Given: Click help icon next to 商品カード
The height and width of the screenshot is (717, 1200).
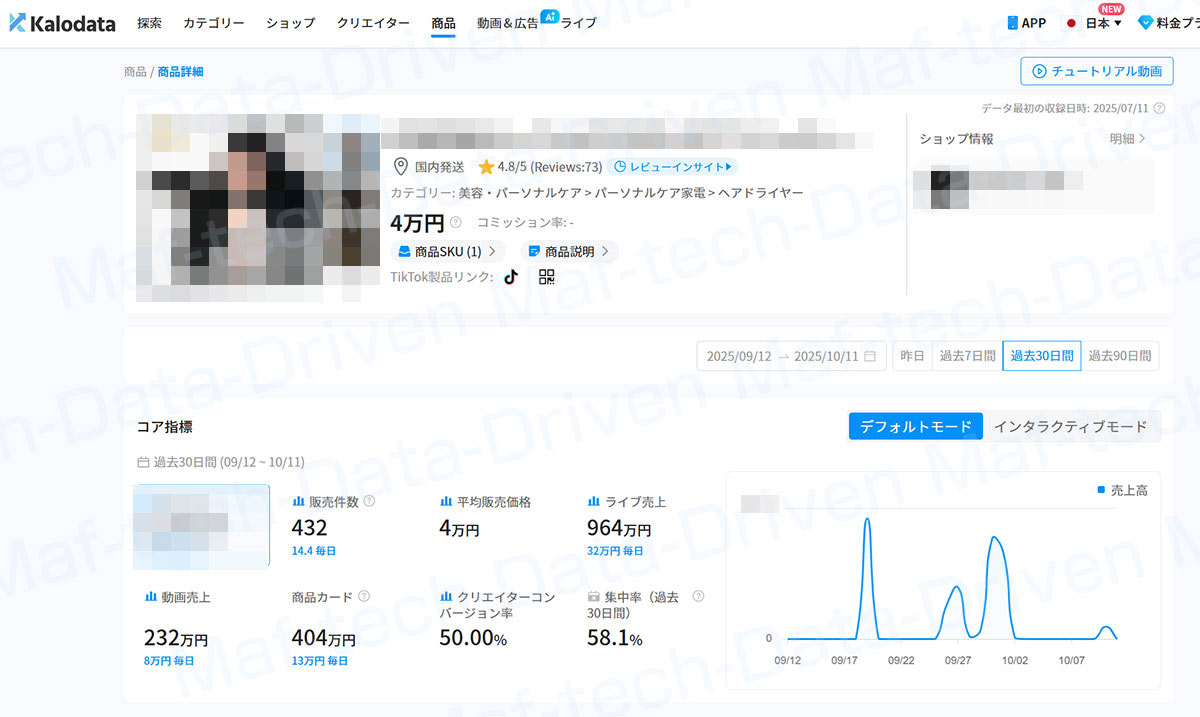Looking at the screenshot, I should click(364, 596).
